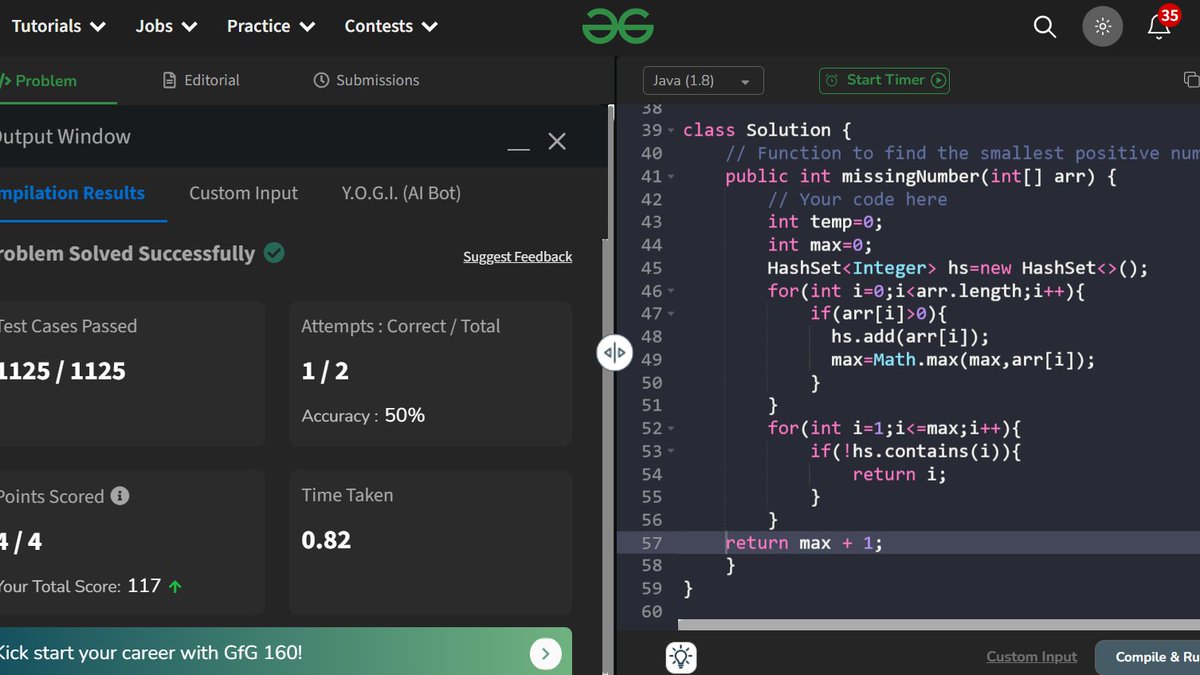Click the 'if(!hs.contains(i)){' line

tap(915, 451)
